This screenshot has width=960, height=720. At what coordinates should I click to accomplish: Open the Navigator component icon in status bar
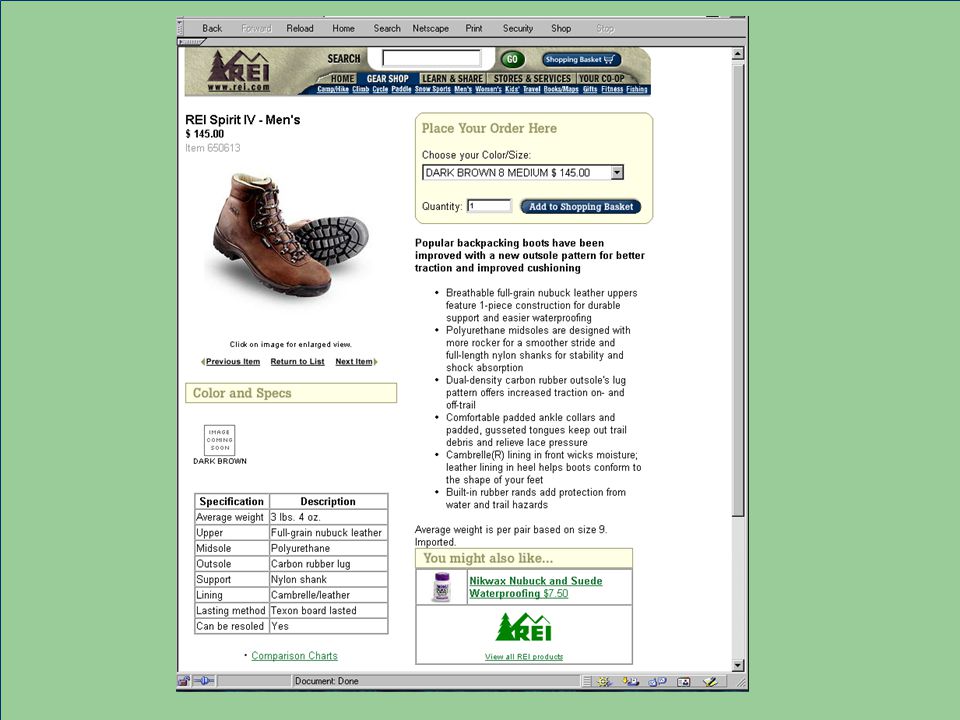[604, 681]
